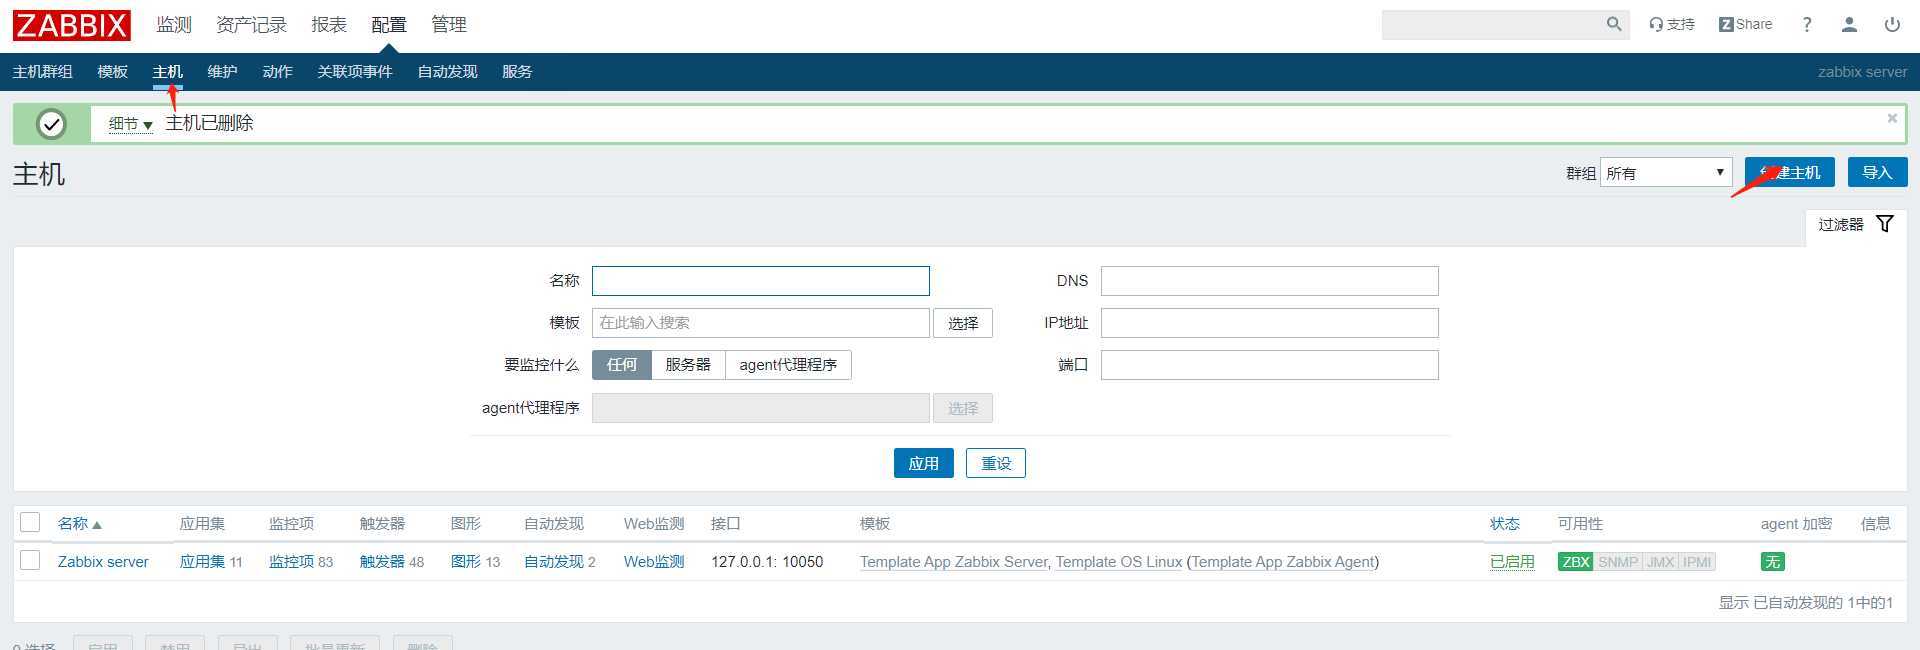
Task: Click the IPMI availability badge
Action: click(1697, 562)
